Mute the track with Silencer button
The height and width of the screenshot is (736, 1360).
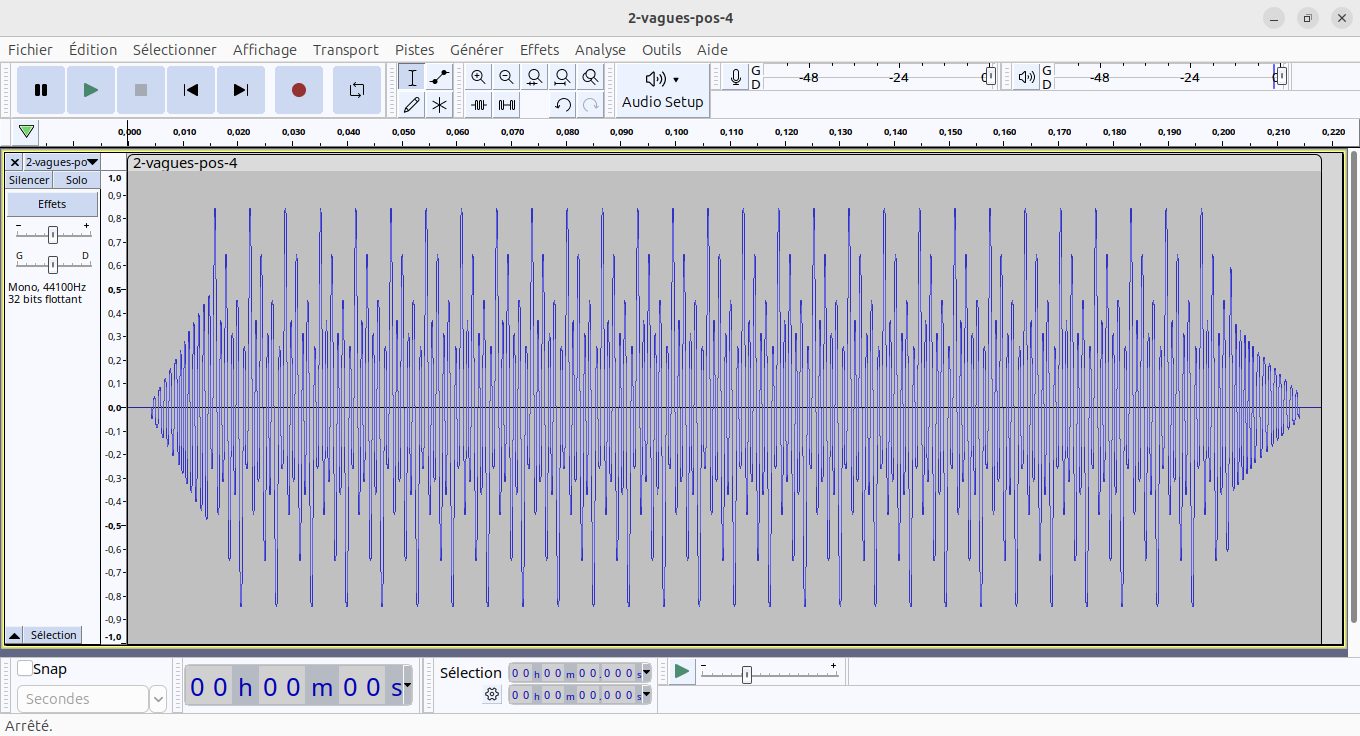pyautogui.click(x=29, y=180)
